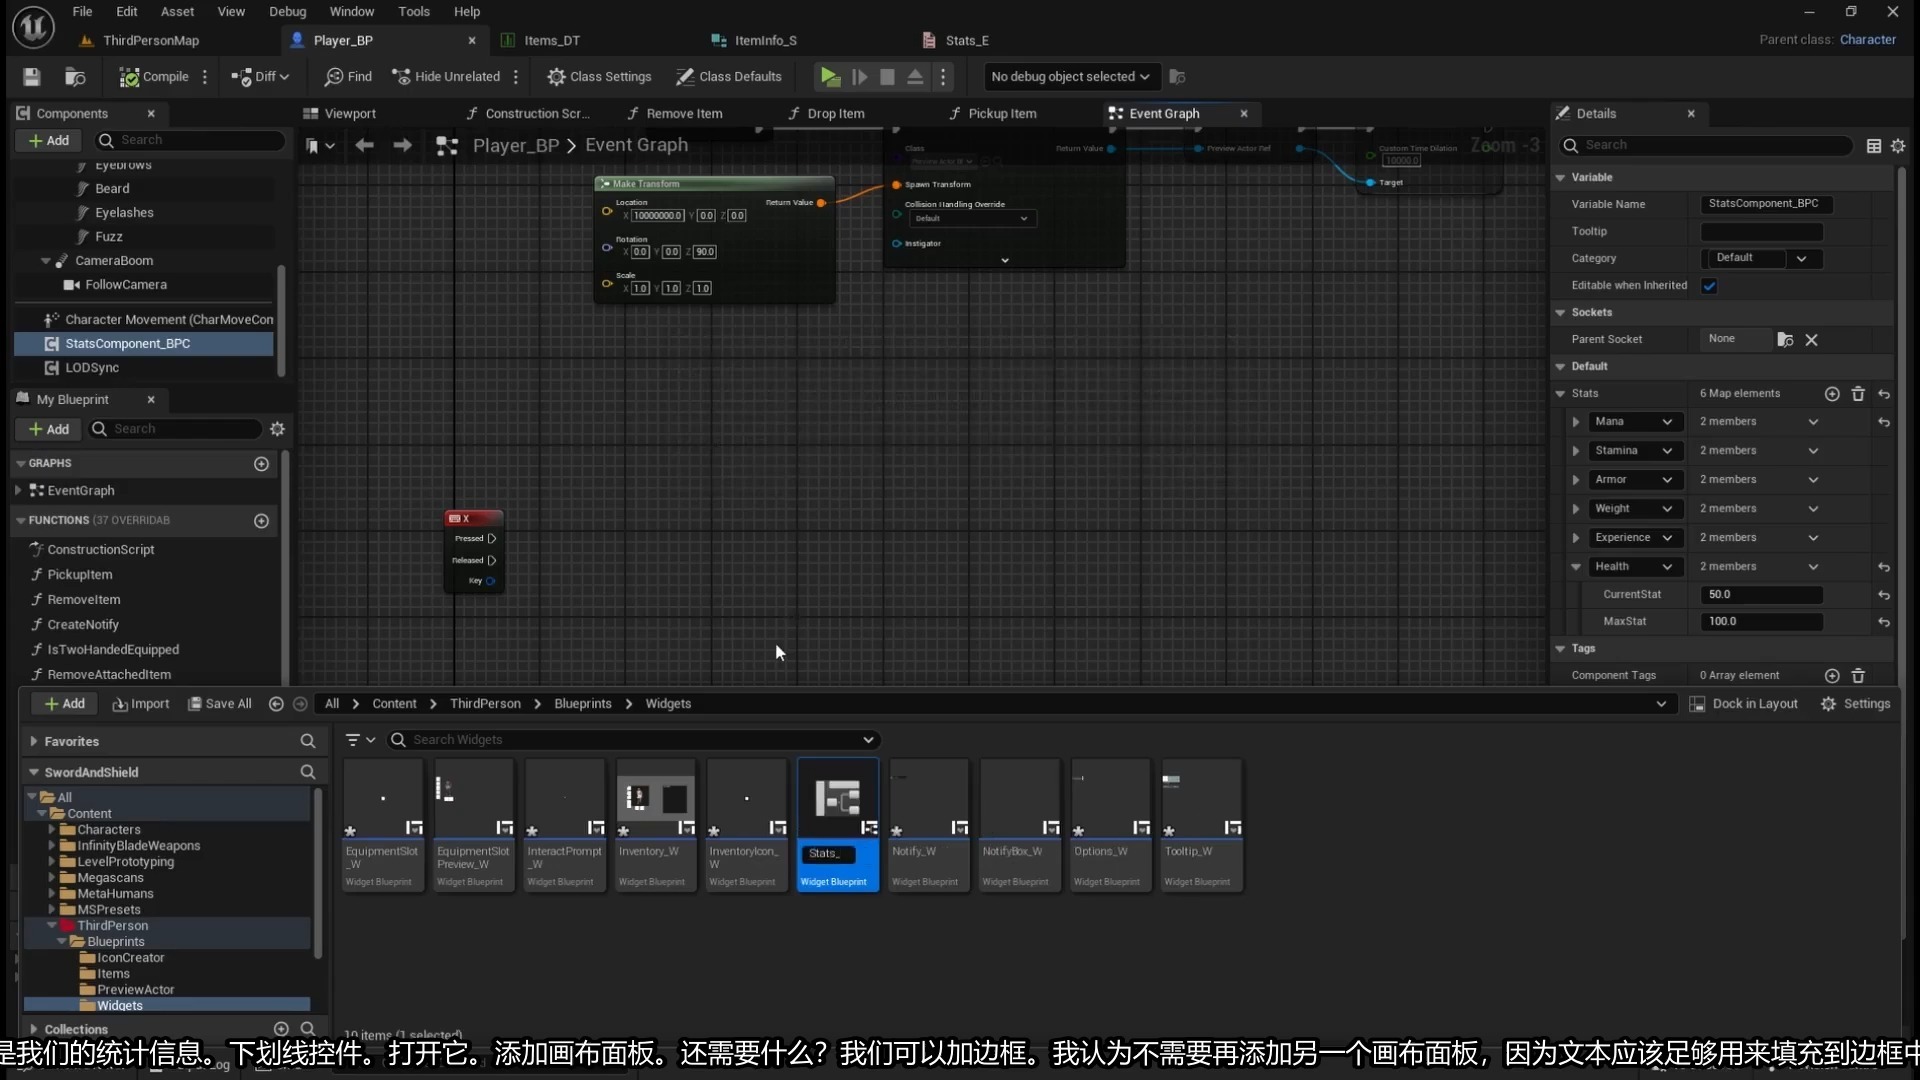Open Class Settings
Viewport: 1920px width, 1080px height.
click(599, 76)
